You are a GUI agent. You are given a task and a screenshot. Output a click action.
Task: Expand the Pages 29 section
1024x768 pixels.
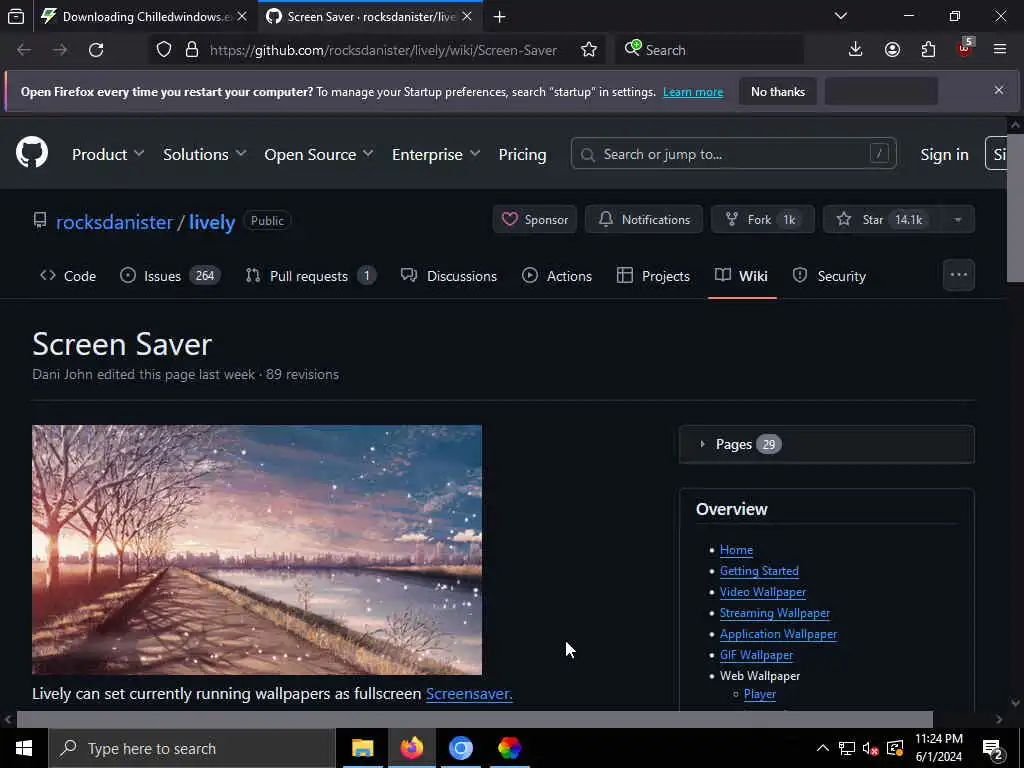click(x=827, y=444)
